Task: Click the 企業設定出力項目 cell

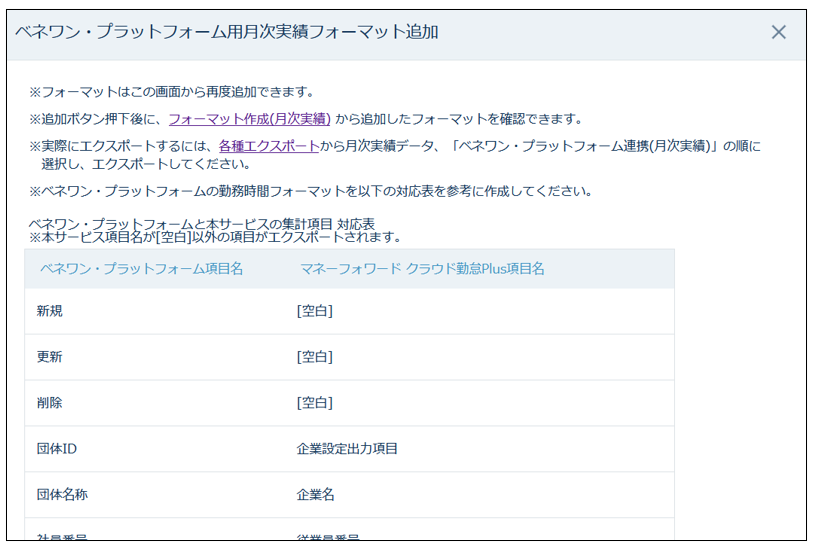Action: [347, 449]
